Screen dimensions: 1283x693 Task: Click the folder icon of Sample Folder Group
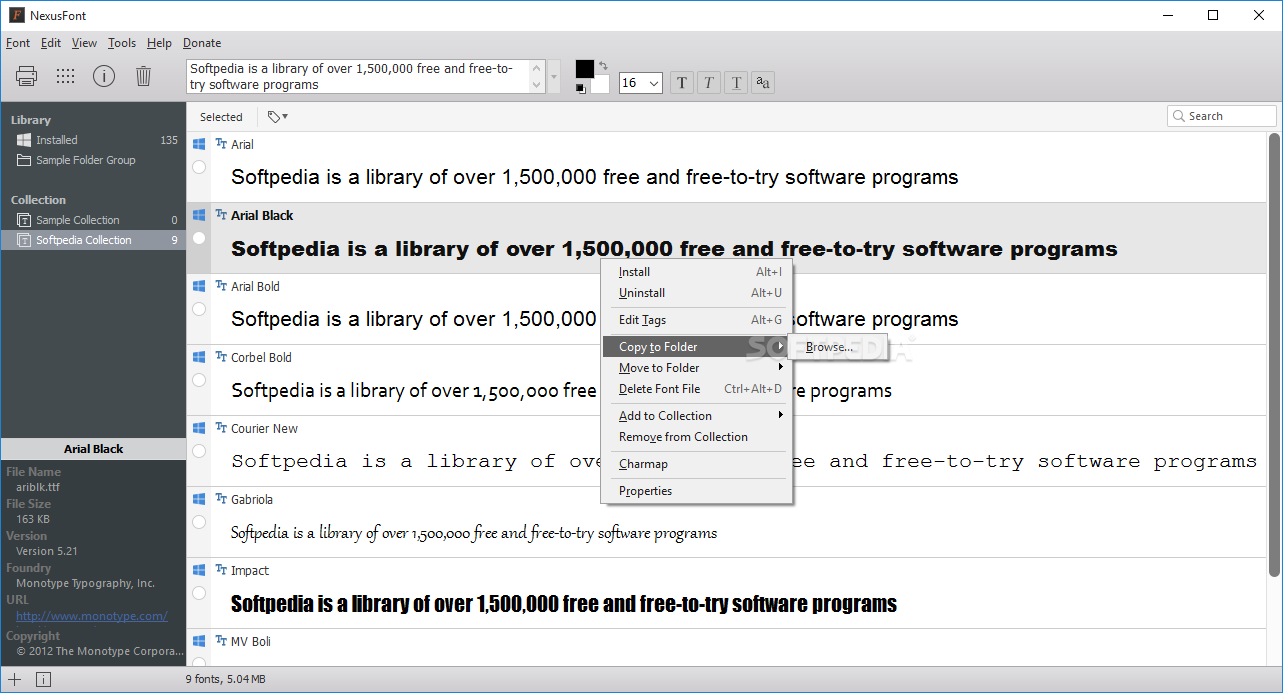(24, 160)
